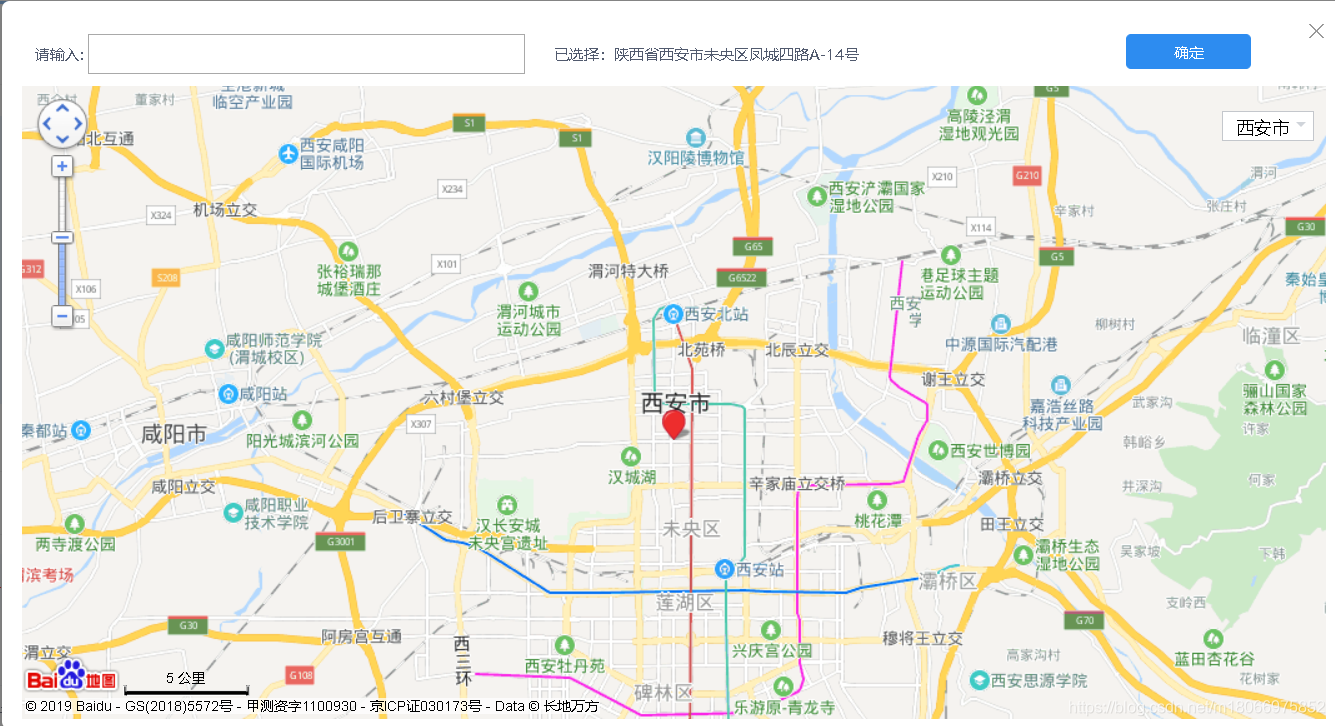Pan map left with navigation arrow

click(x=46, y=123)
